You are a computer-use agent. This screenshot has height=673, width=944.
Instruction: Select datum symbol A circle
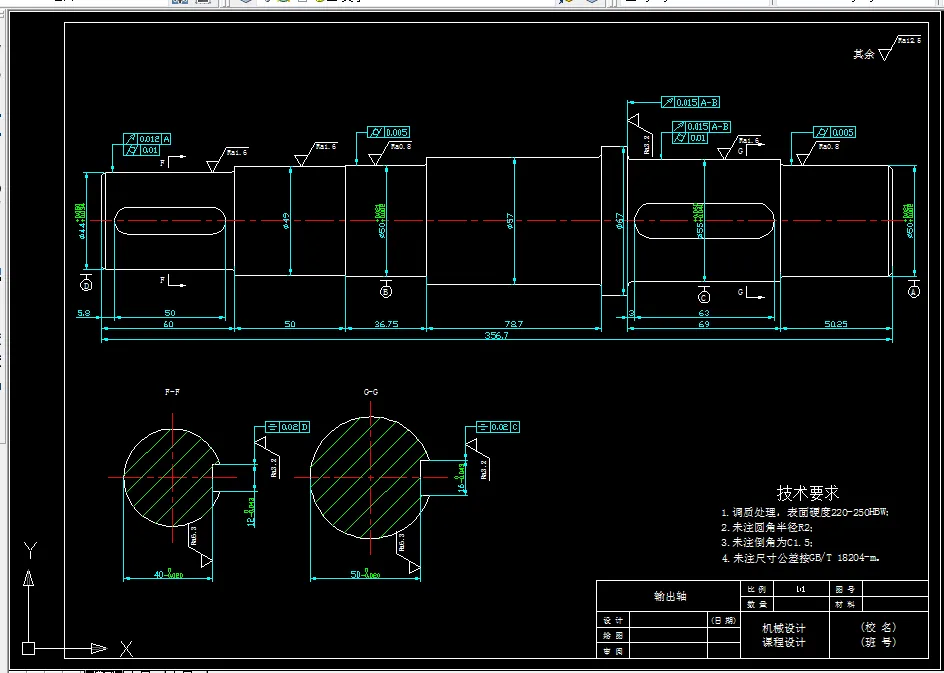click(x=914, y=291)
